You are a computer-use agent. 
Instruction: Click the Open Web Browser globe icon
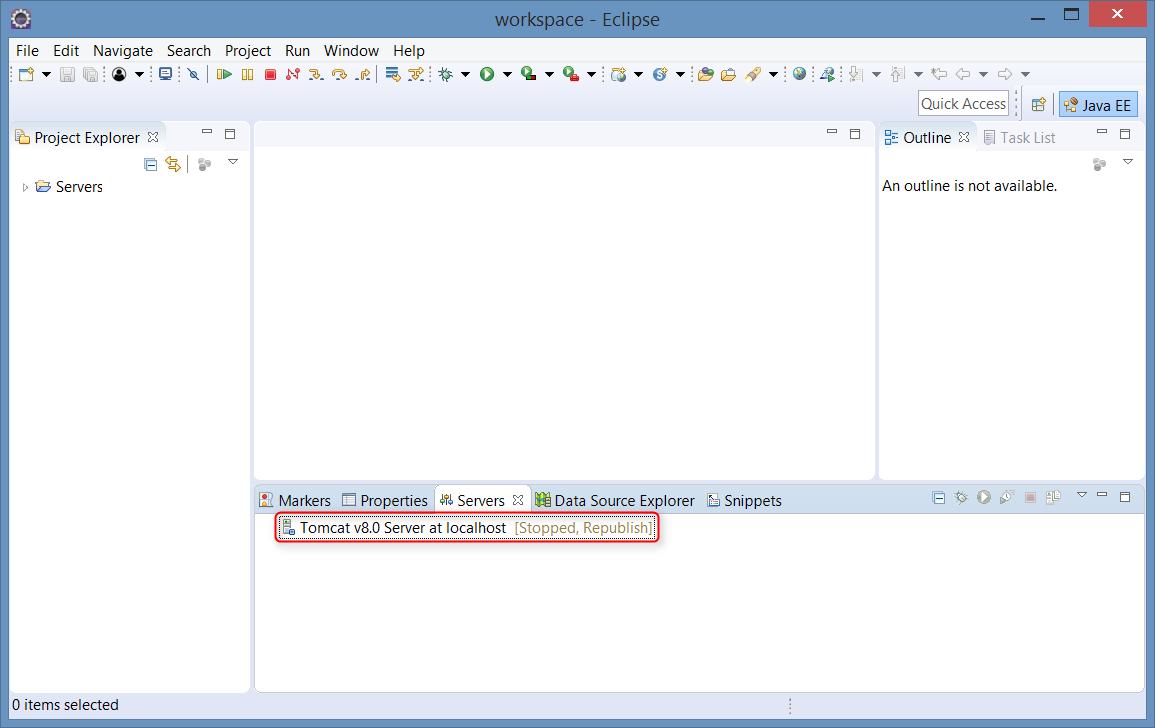coord(799,74)
